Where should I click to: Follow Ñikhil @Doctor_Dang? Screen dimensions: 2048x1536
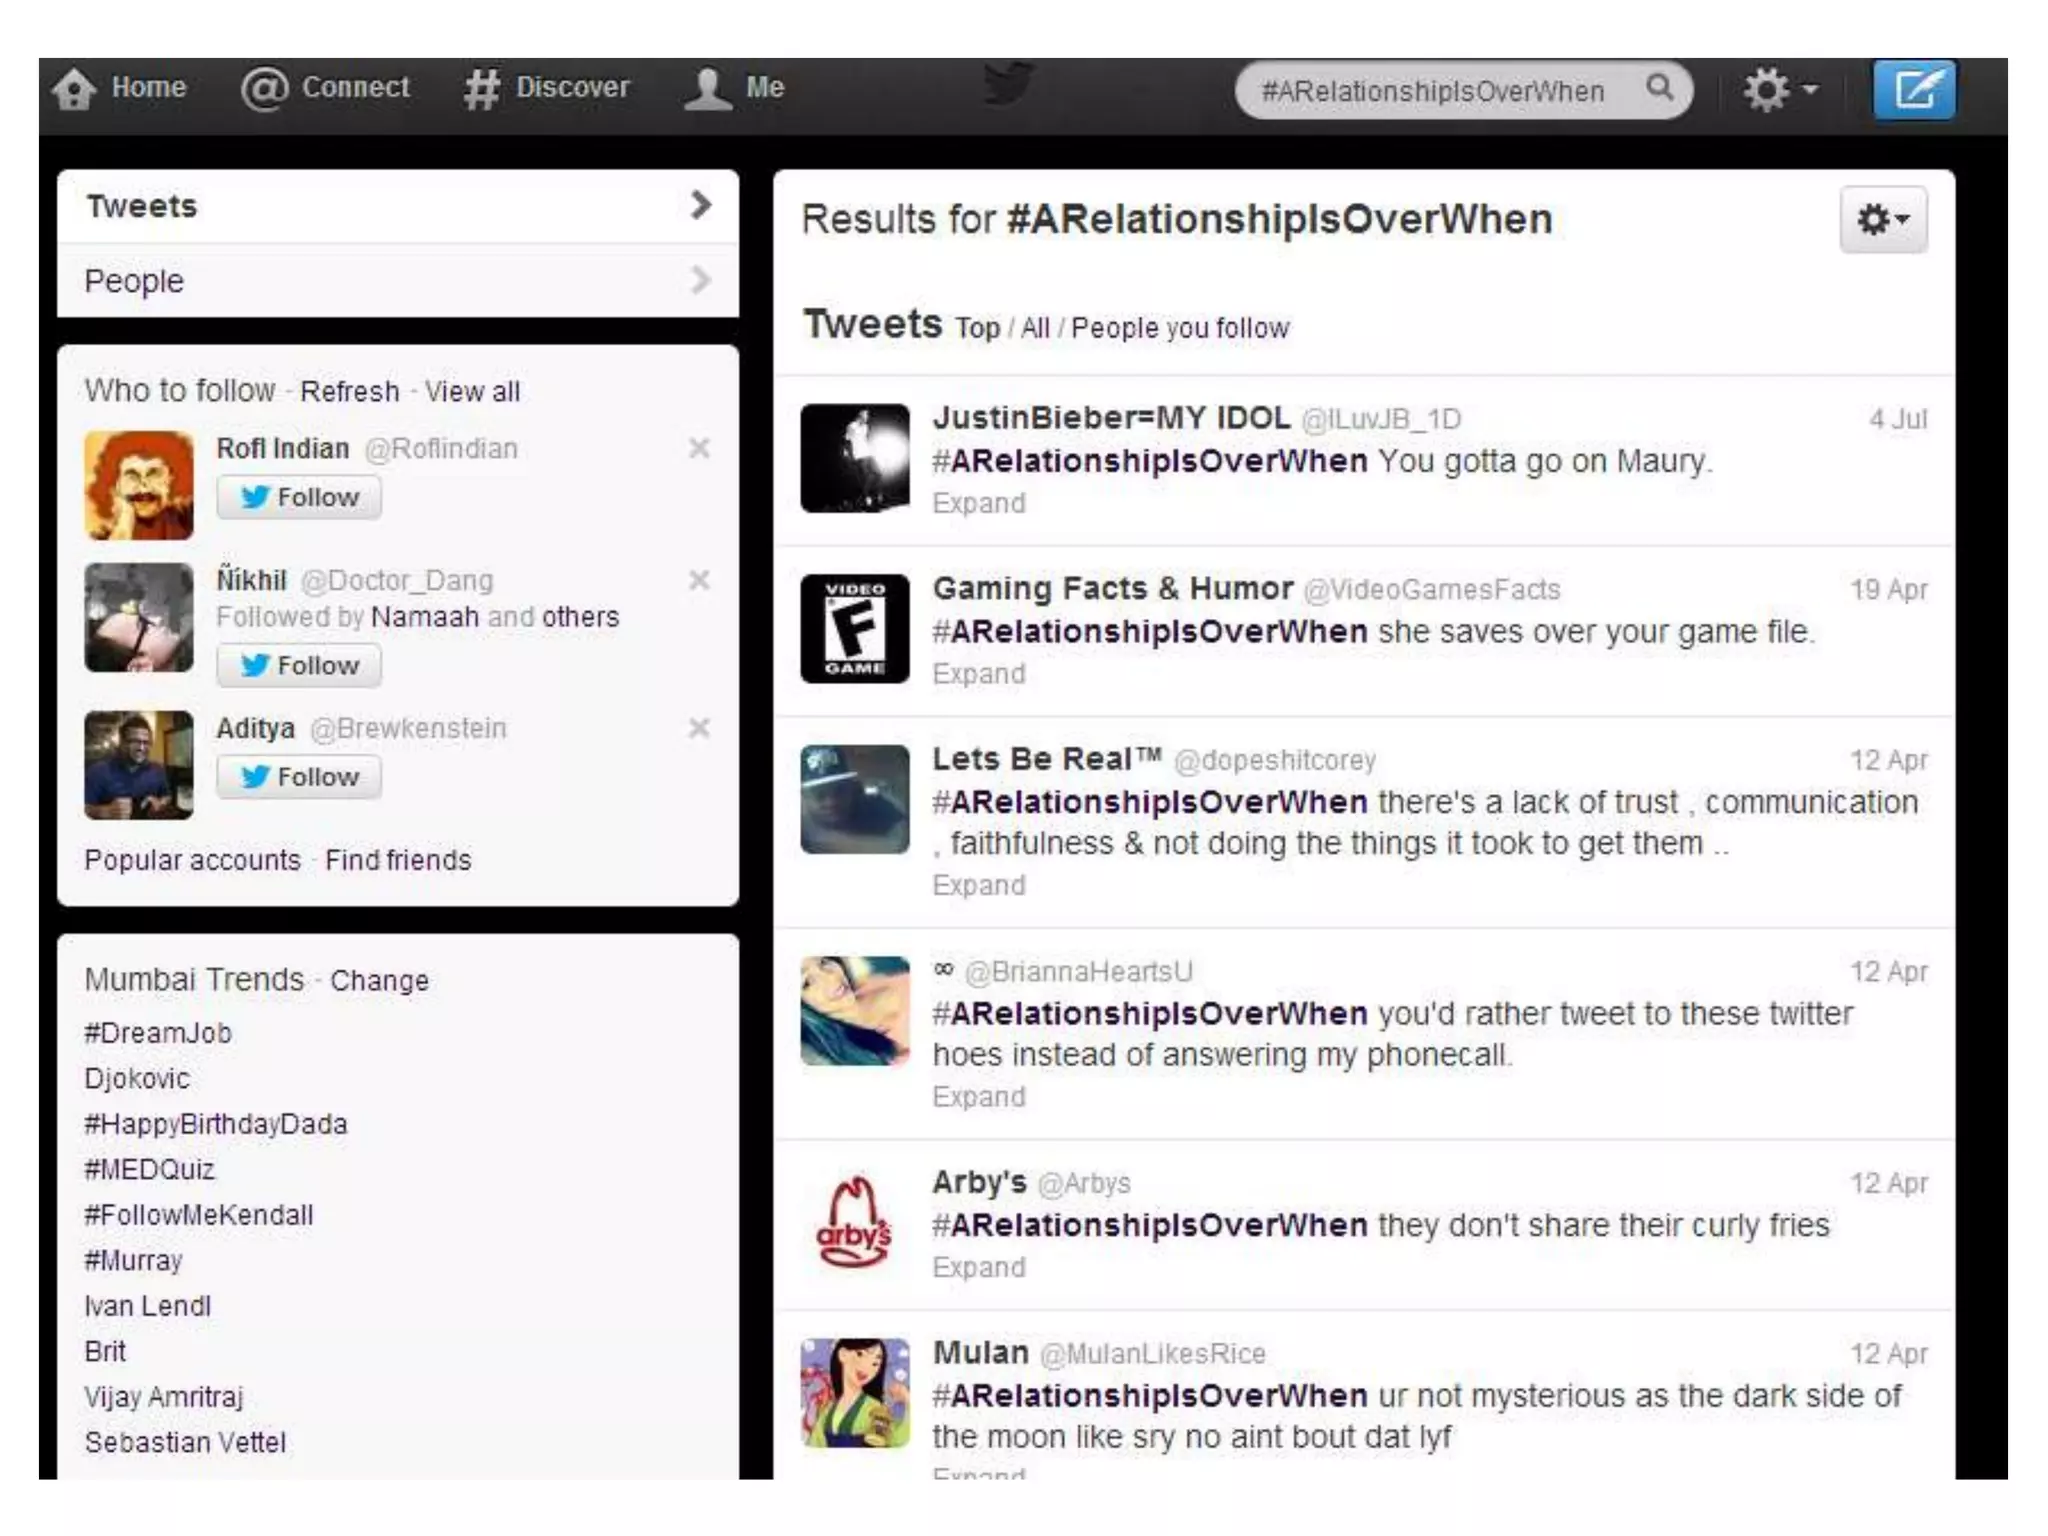point(299,665)
